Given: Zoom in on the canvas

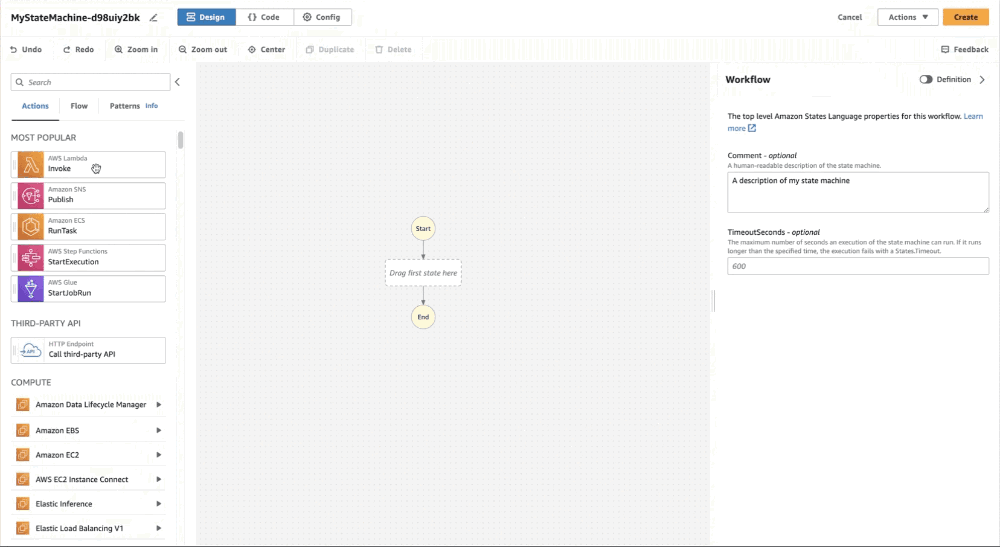Looking at the screenshot, I should [136, 49].
